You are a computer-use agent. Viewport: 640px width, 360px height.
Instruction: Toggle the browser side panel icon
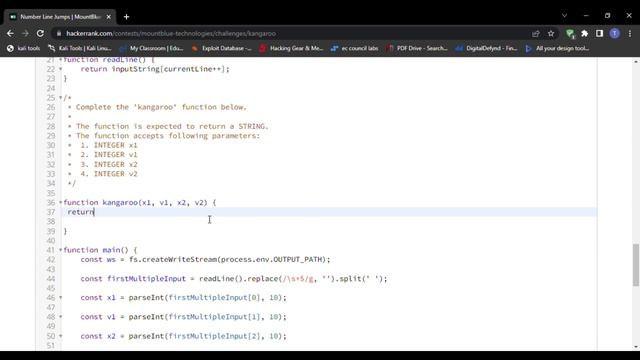(x=599, y=33)
